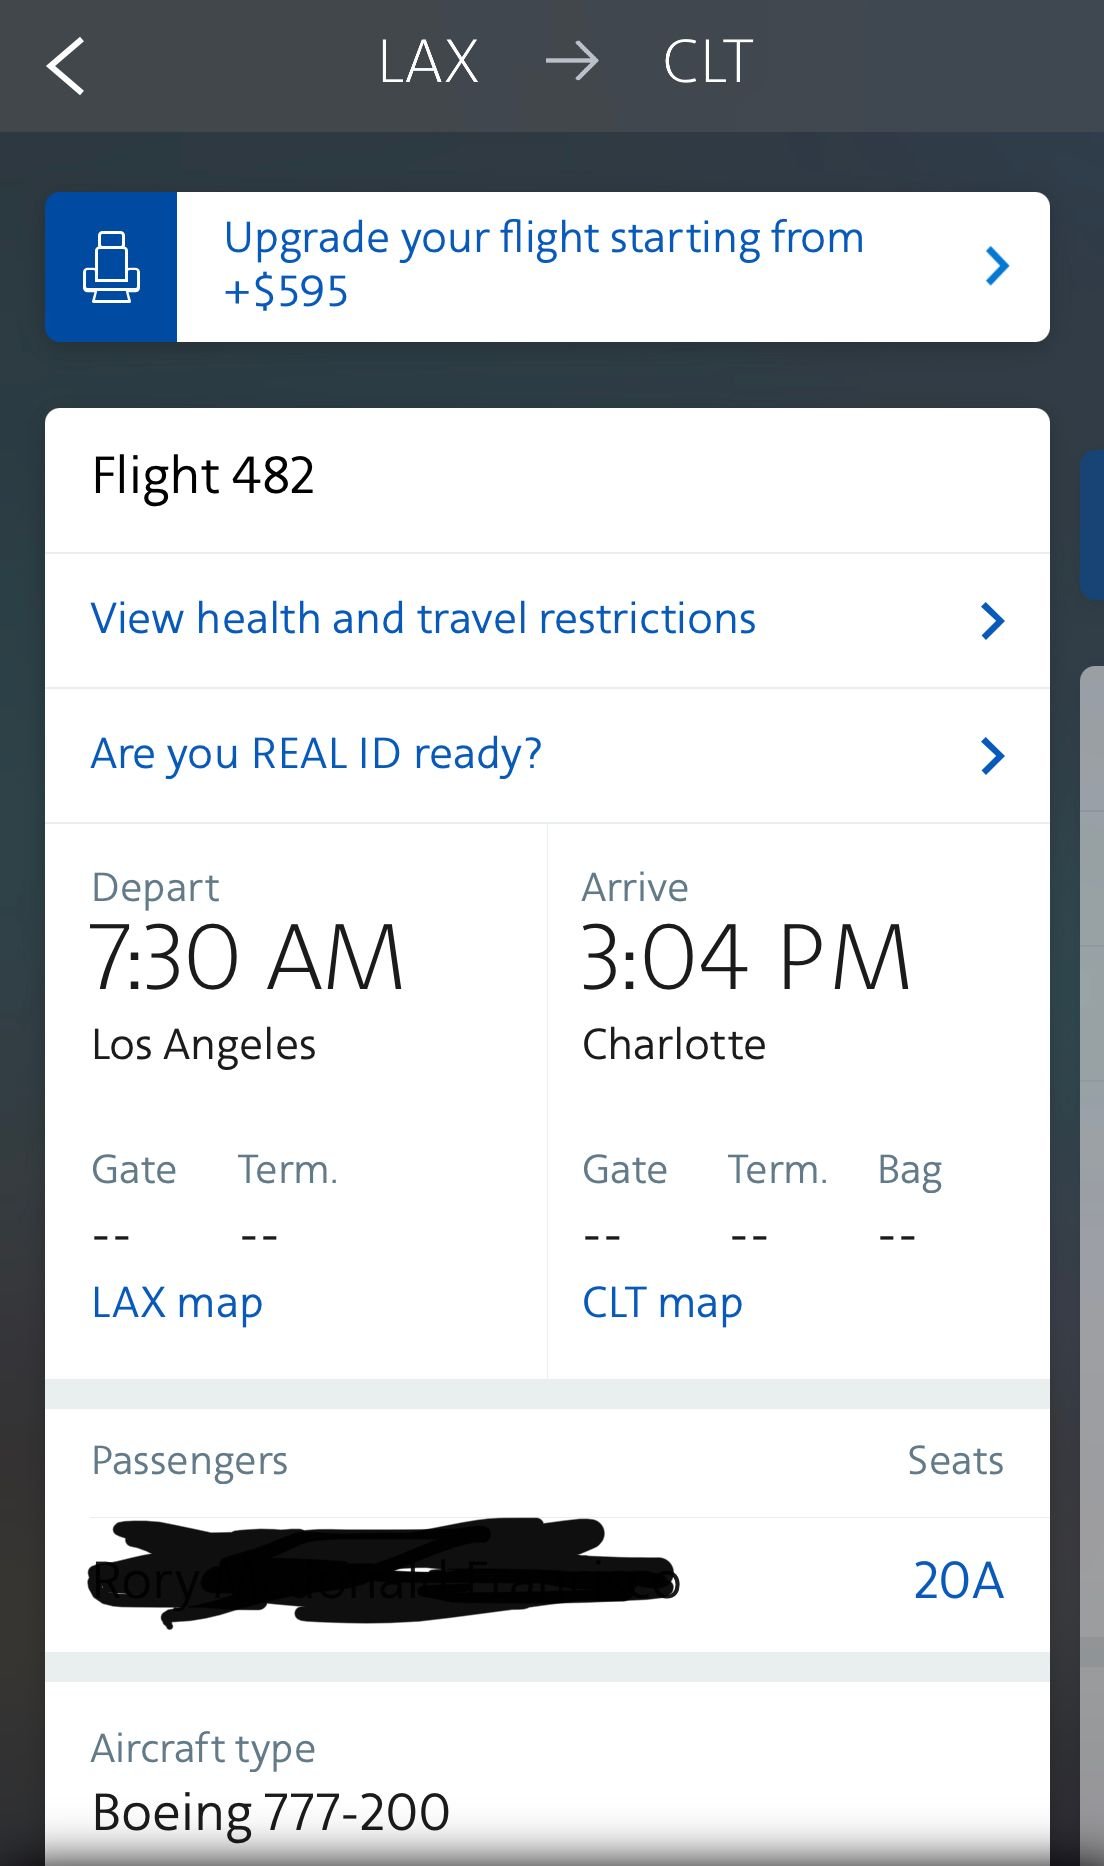Open the upgrade offer chevron arrow
1104x1866 pixels.
[x=996, y=266]
